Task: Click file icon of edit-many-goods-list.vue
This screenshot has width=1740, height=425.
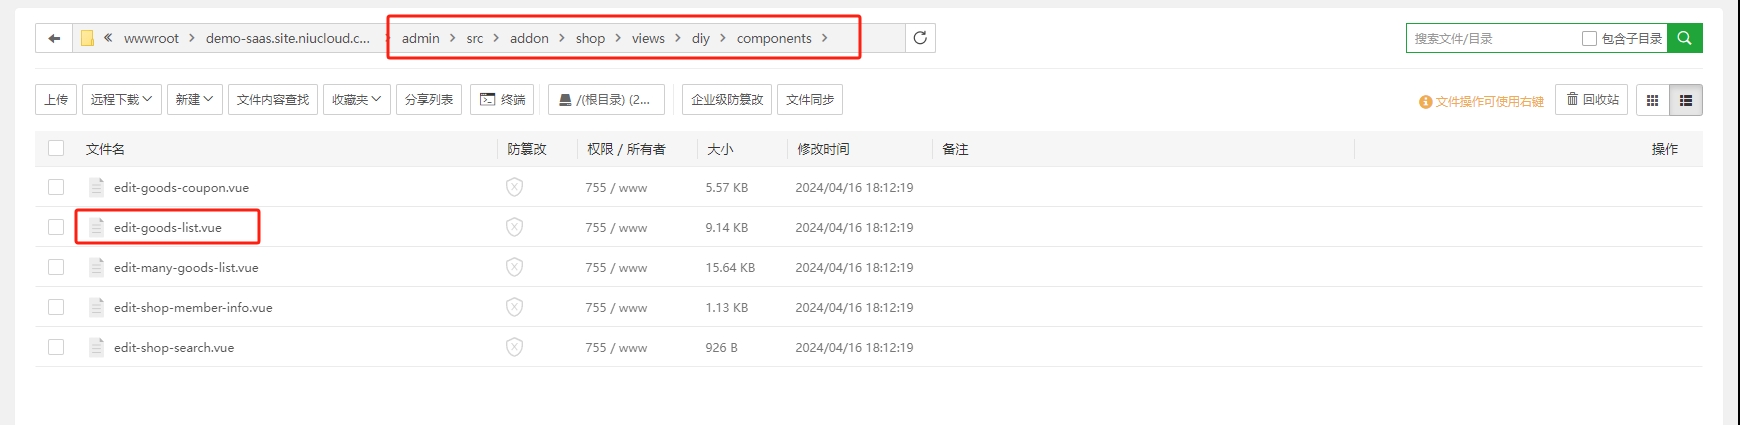Action: (x=97, y=267)
